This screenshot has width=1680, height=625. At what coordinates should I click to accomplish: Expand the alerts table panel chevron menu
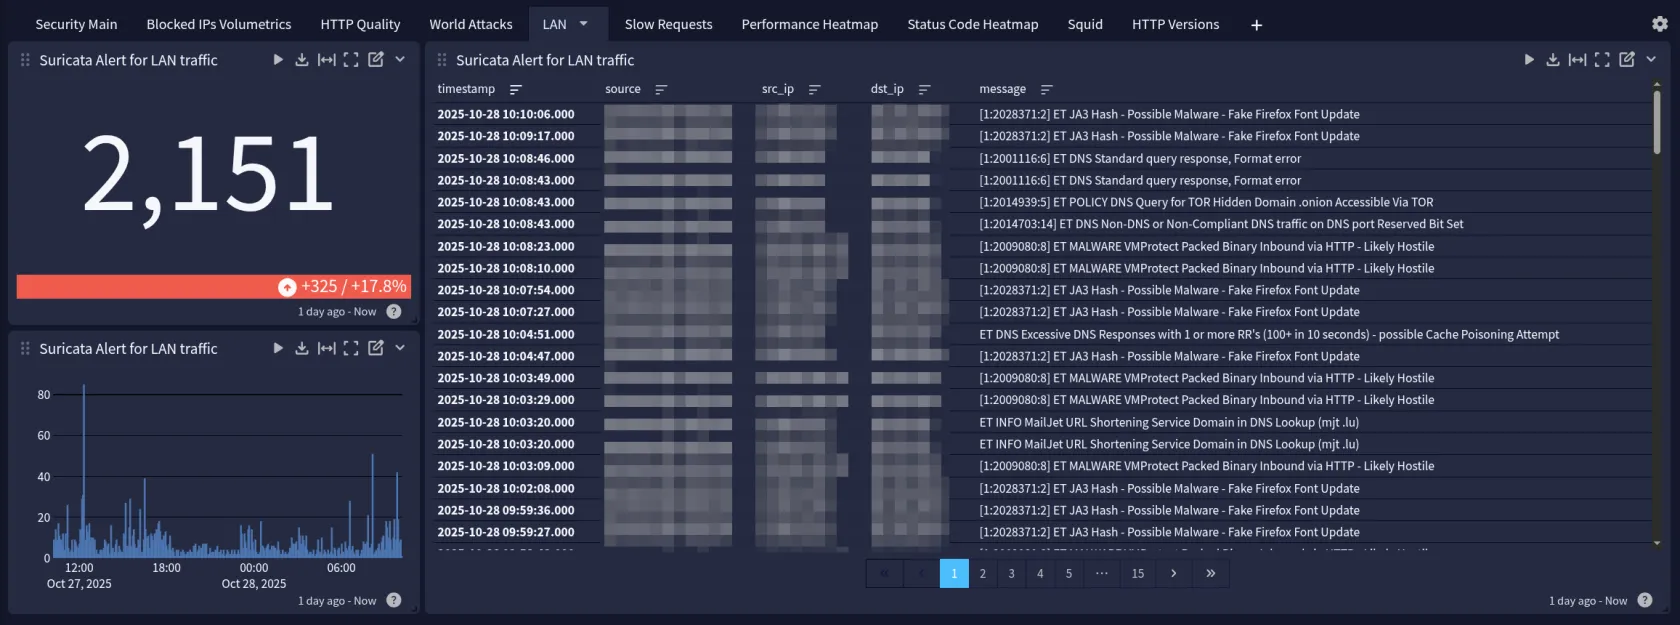pos(1651,60)
